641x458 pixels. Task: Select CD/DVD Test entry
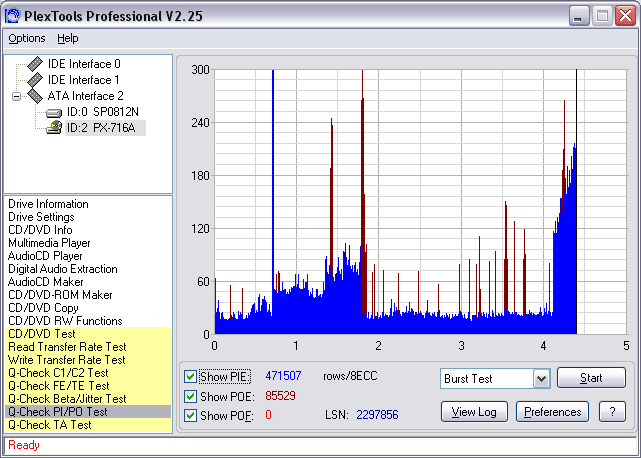click(x=88, y=334)
